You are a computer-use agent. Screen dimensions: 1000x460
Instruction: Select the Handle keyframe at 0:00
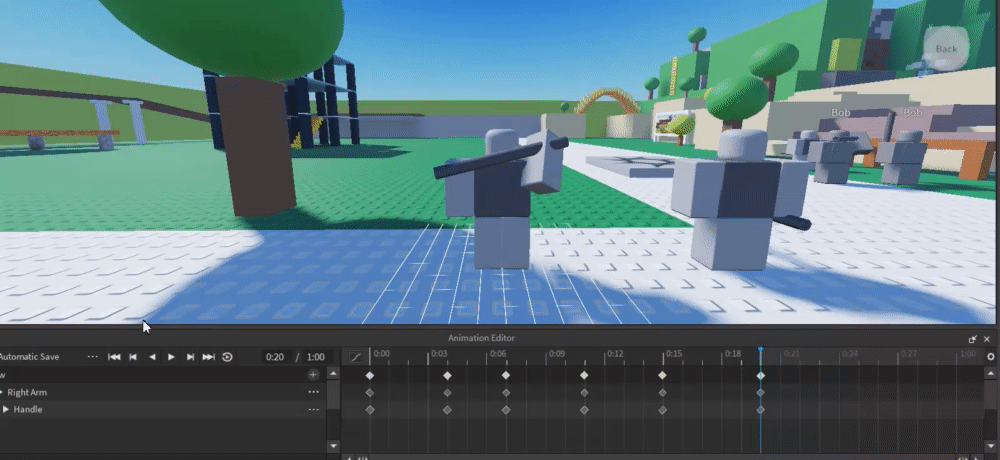tap(370, 410)
